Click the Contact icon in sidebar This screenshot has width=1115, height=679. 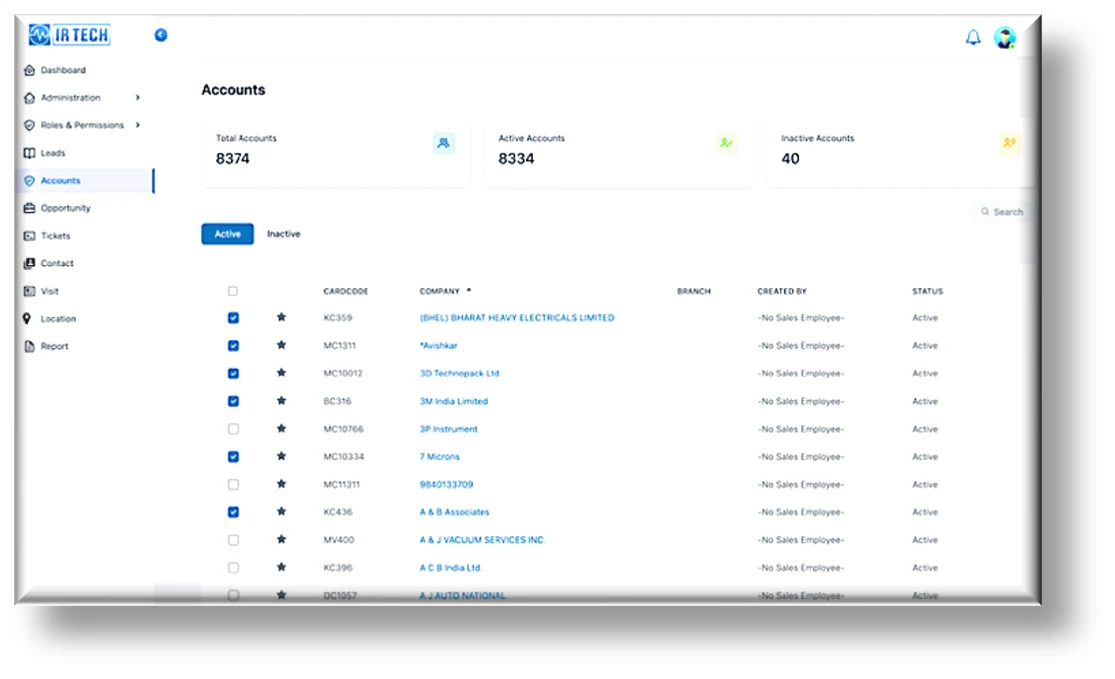(x=29, y=263)
